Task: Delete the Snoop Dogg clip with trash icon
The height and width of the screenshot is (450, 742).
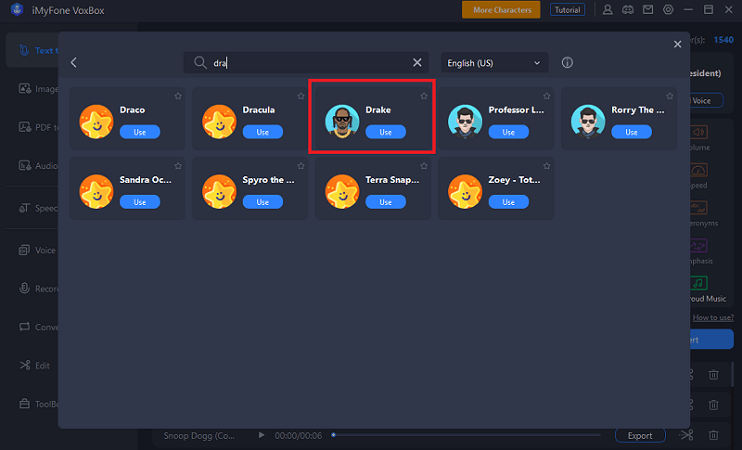Action: [x=713, y=435]
